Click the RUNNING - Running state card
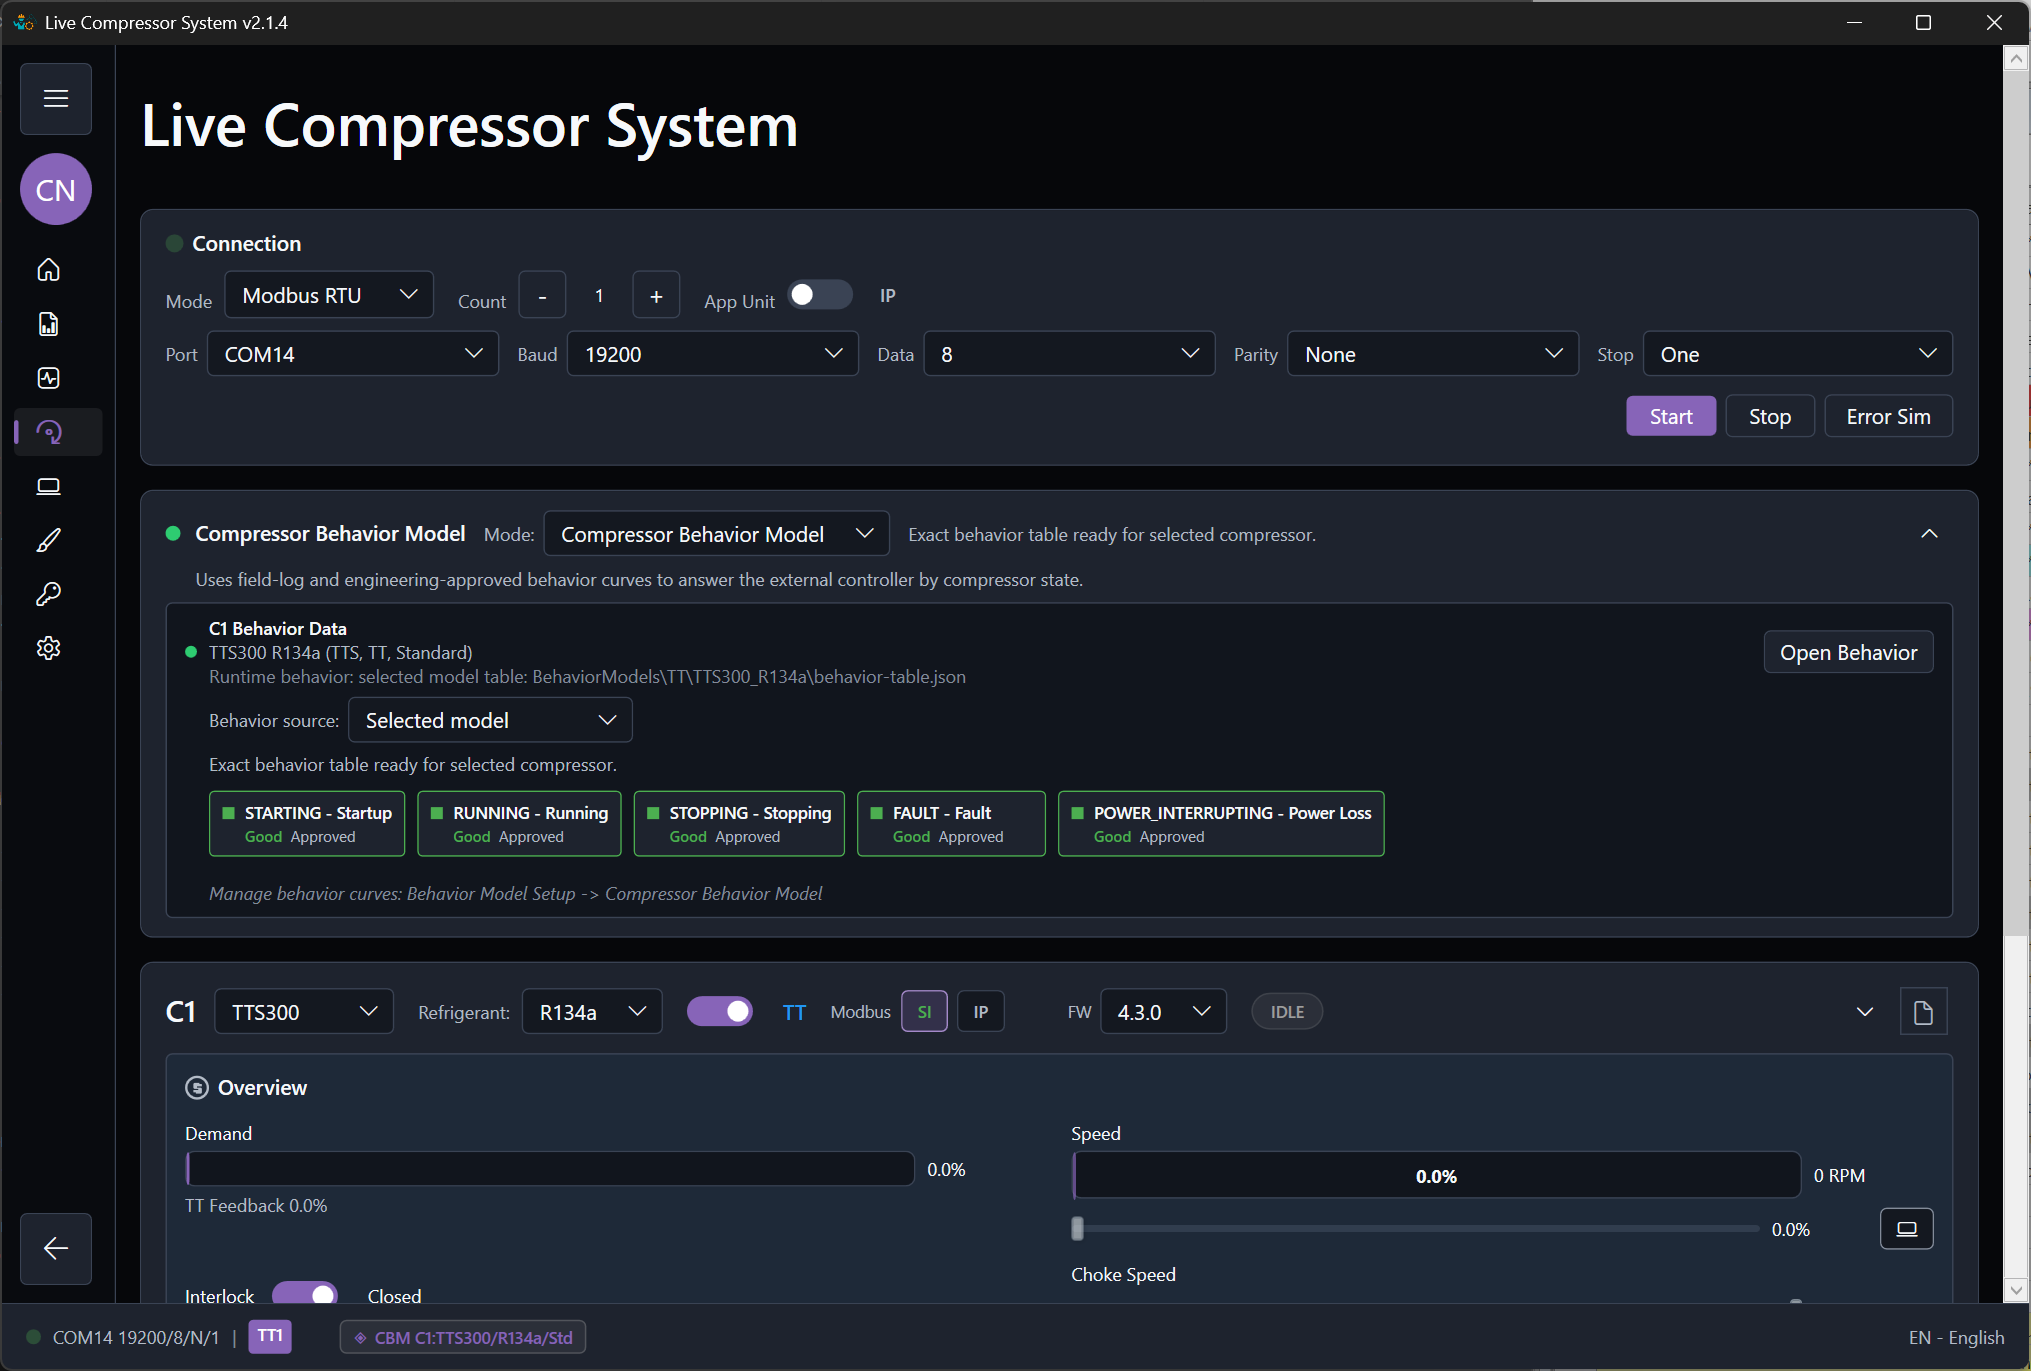This screenshot has height=1371, width=2031. coord(519,824)
